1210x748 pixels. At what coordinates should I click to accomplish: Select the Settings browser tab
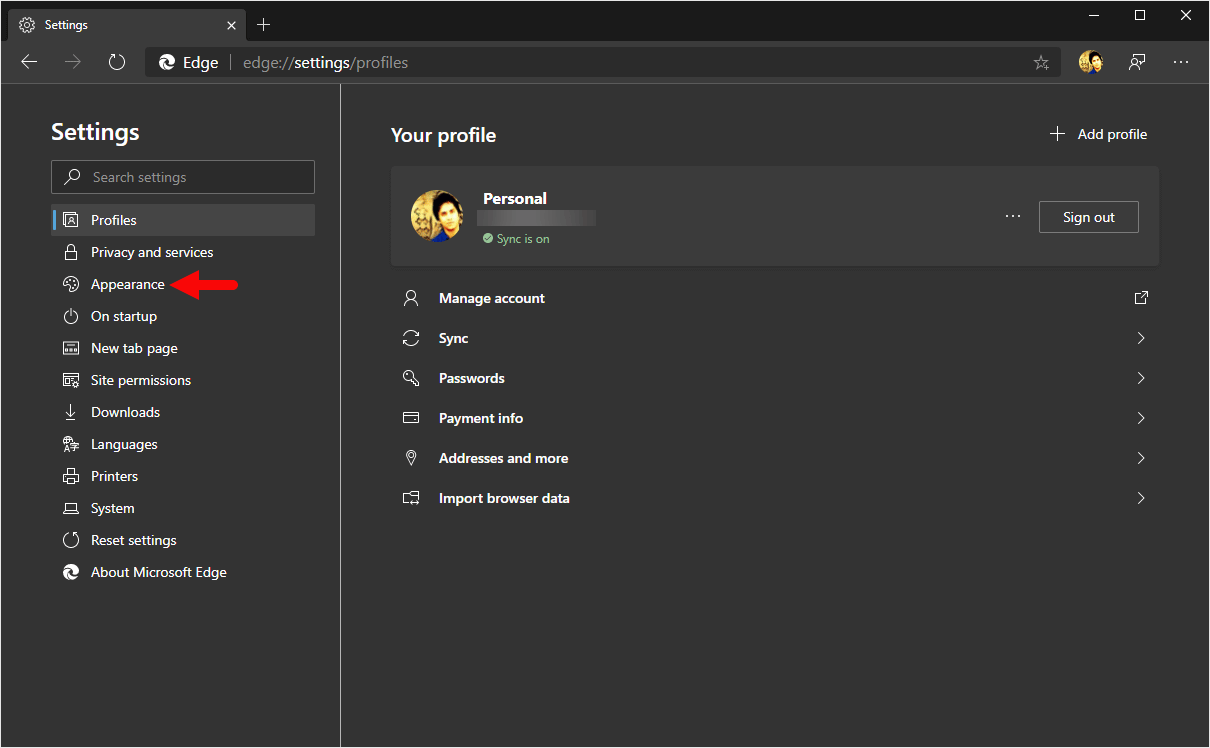tap(125, 24)
